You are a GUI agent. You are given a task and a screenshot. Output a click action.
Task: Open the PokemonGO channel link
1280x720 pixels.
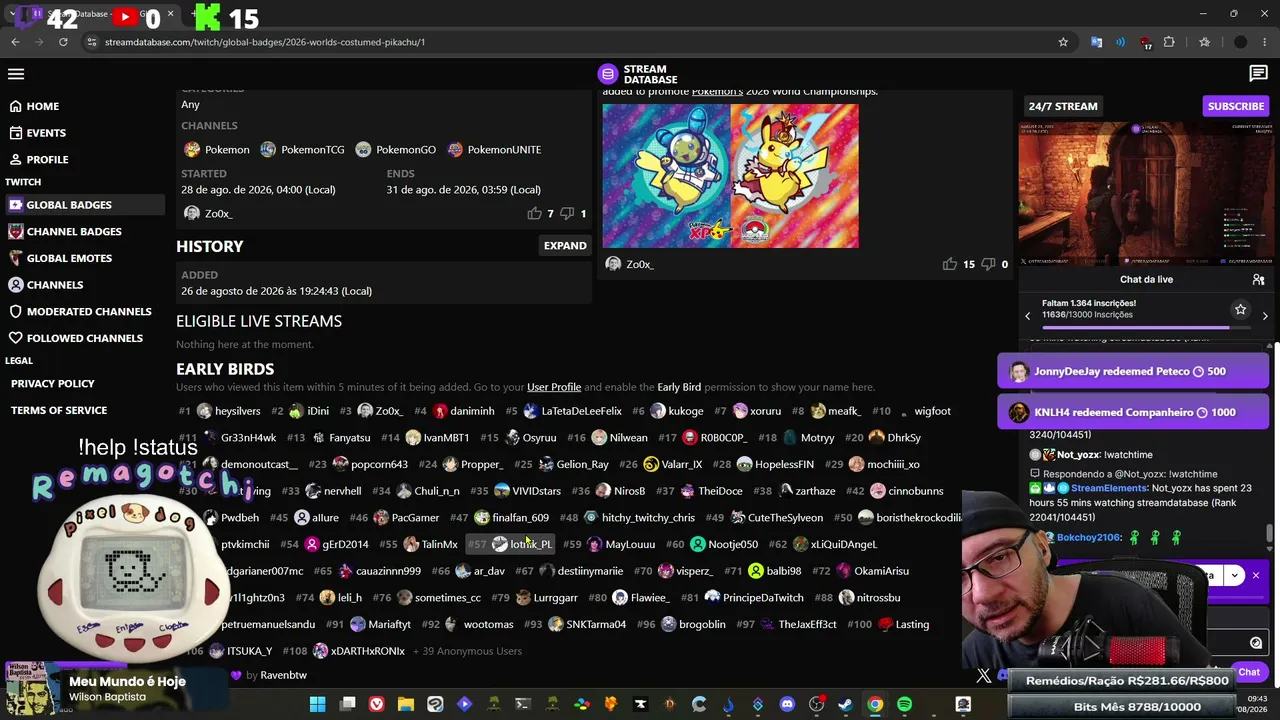[395, 150]
